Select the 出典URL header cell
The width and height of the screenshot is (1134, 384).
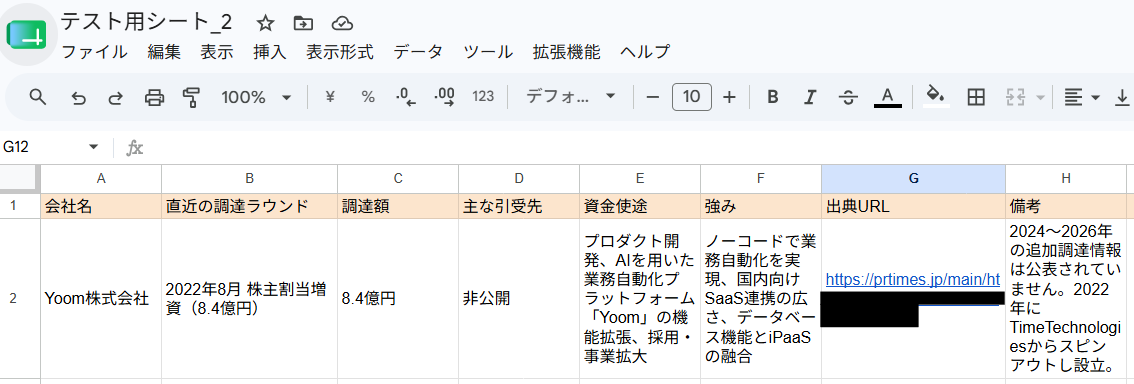point(913,206)
